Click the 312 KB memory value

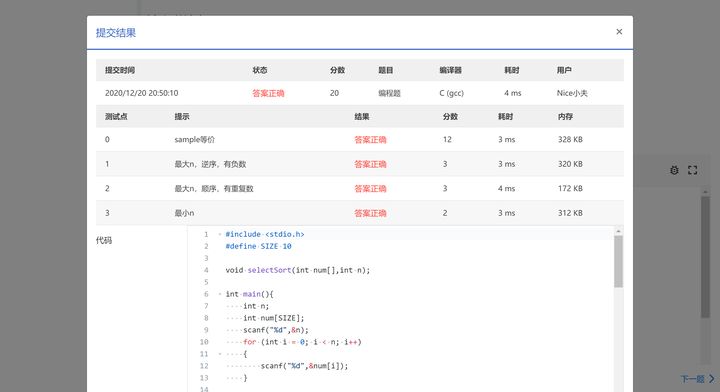pos(570,213)
